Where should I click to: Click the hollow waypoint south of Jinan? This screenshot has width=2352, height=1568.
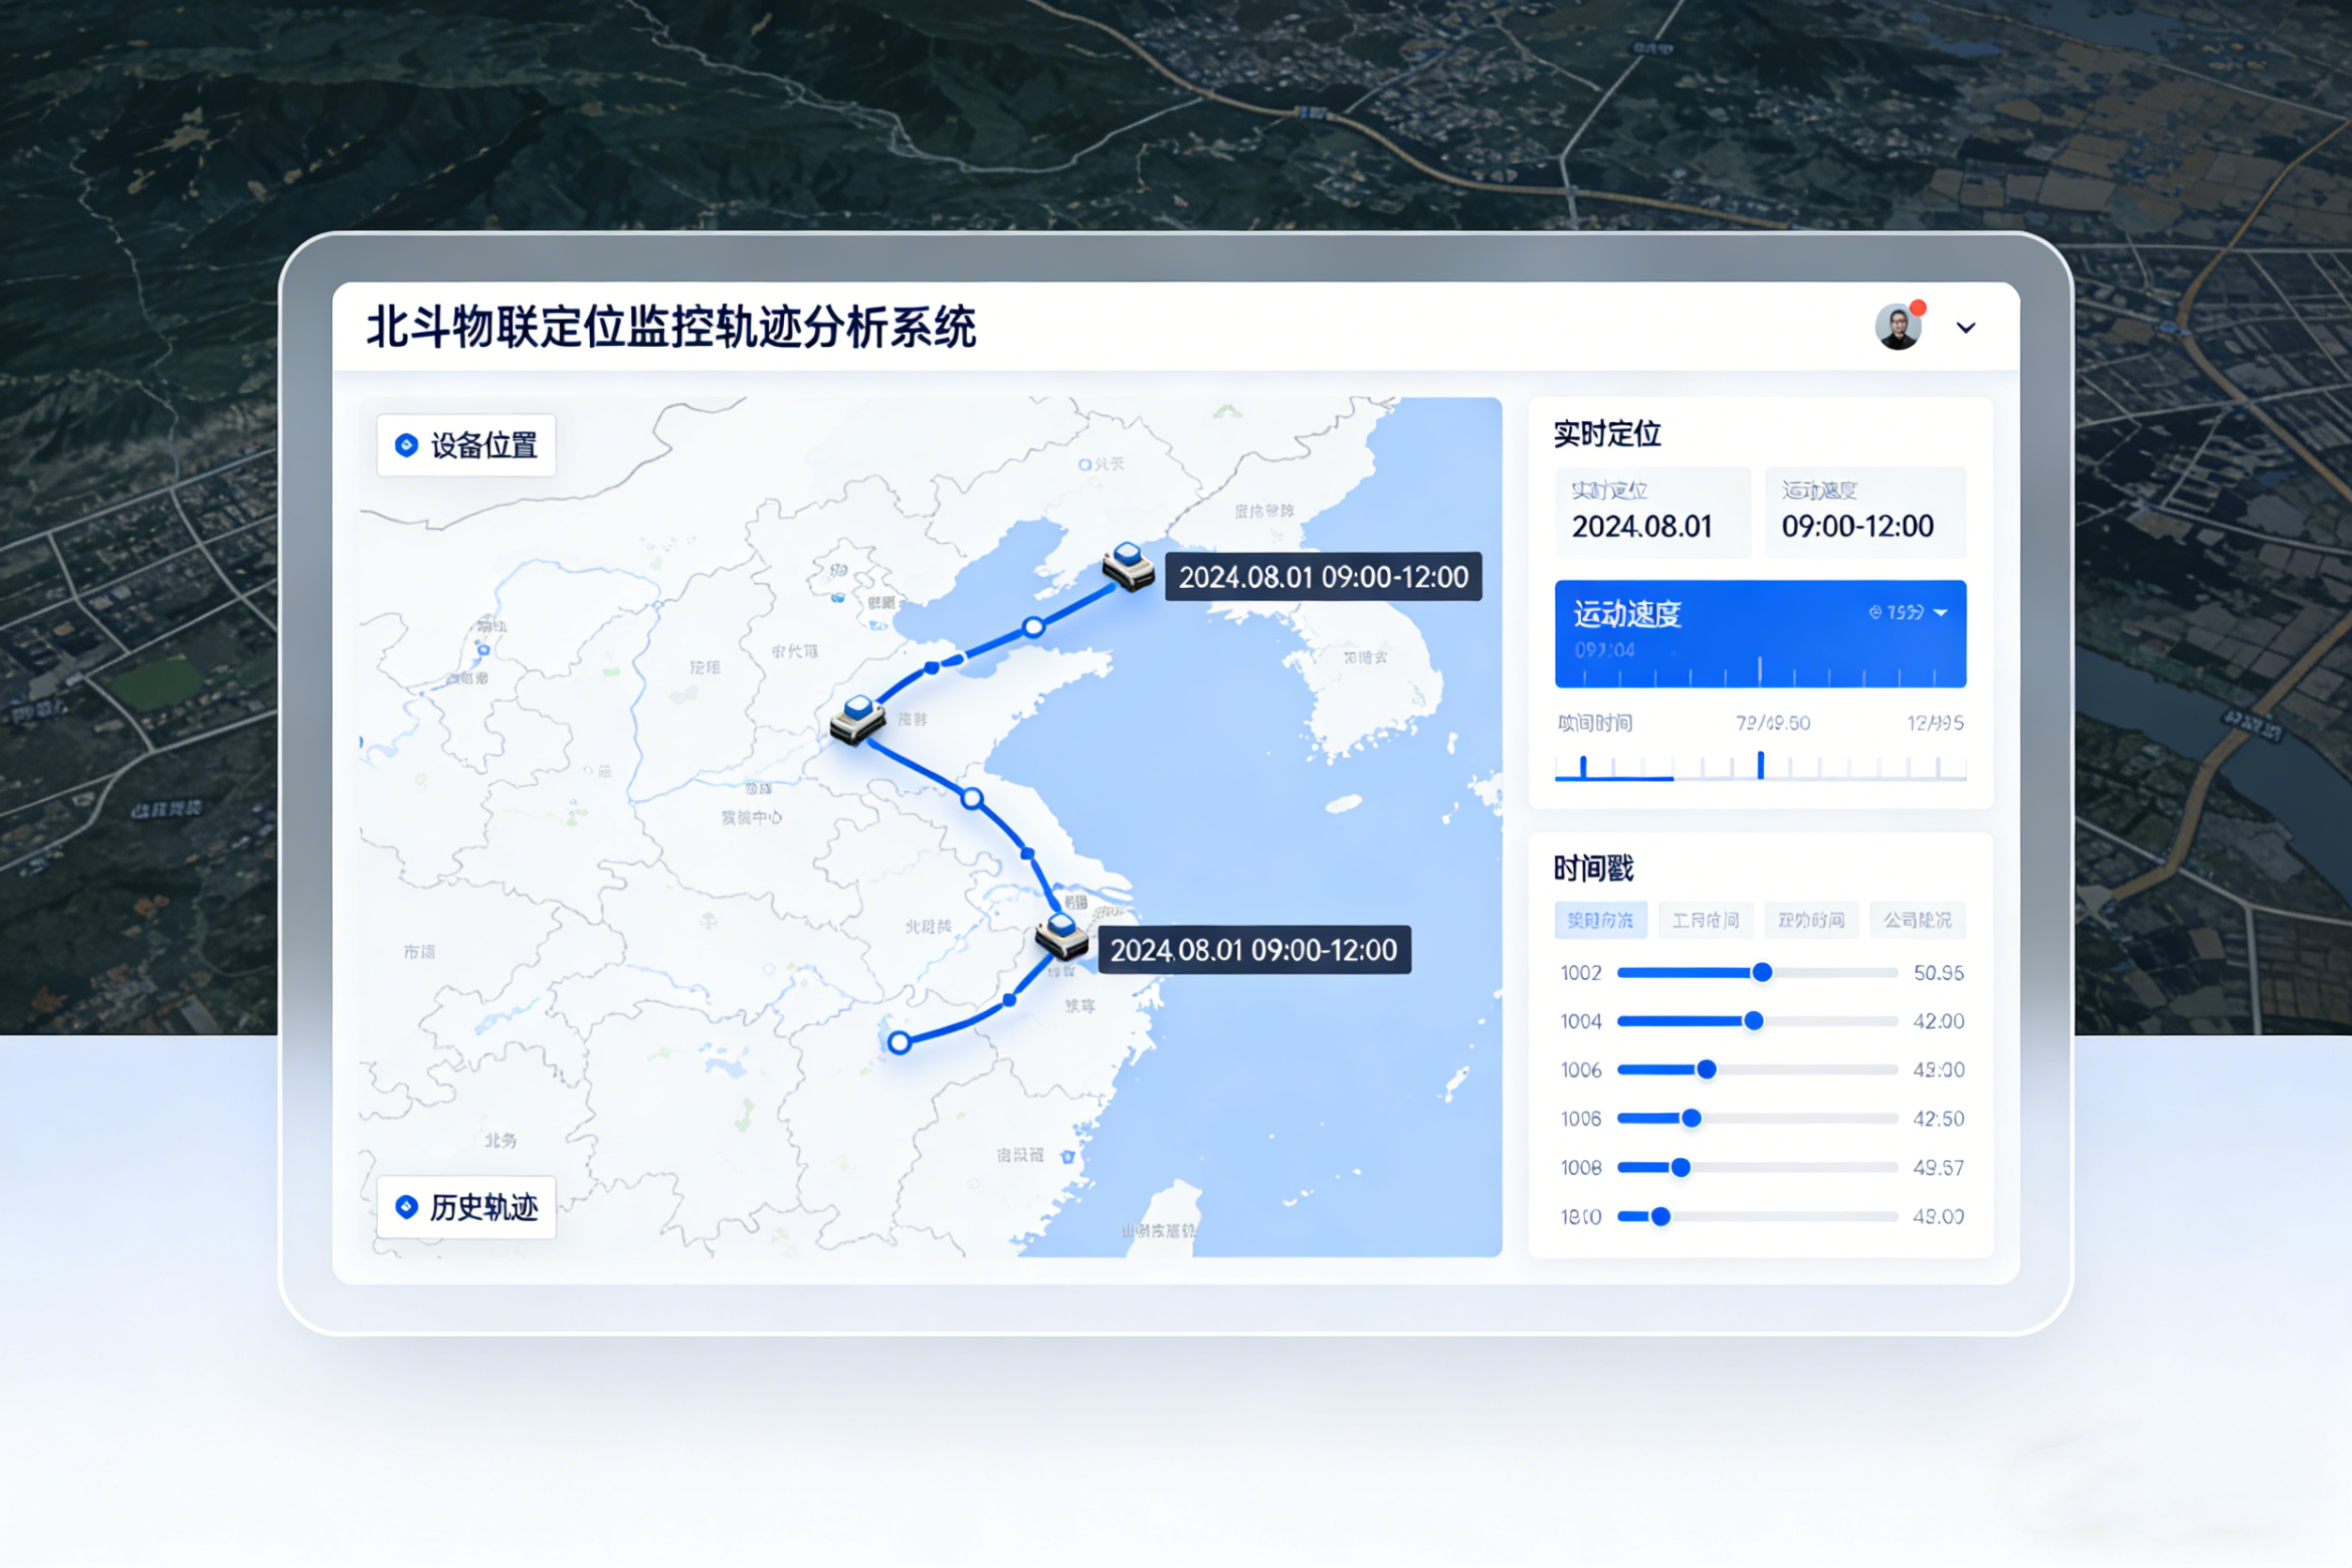(972, 798)
